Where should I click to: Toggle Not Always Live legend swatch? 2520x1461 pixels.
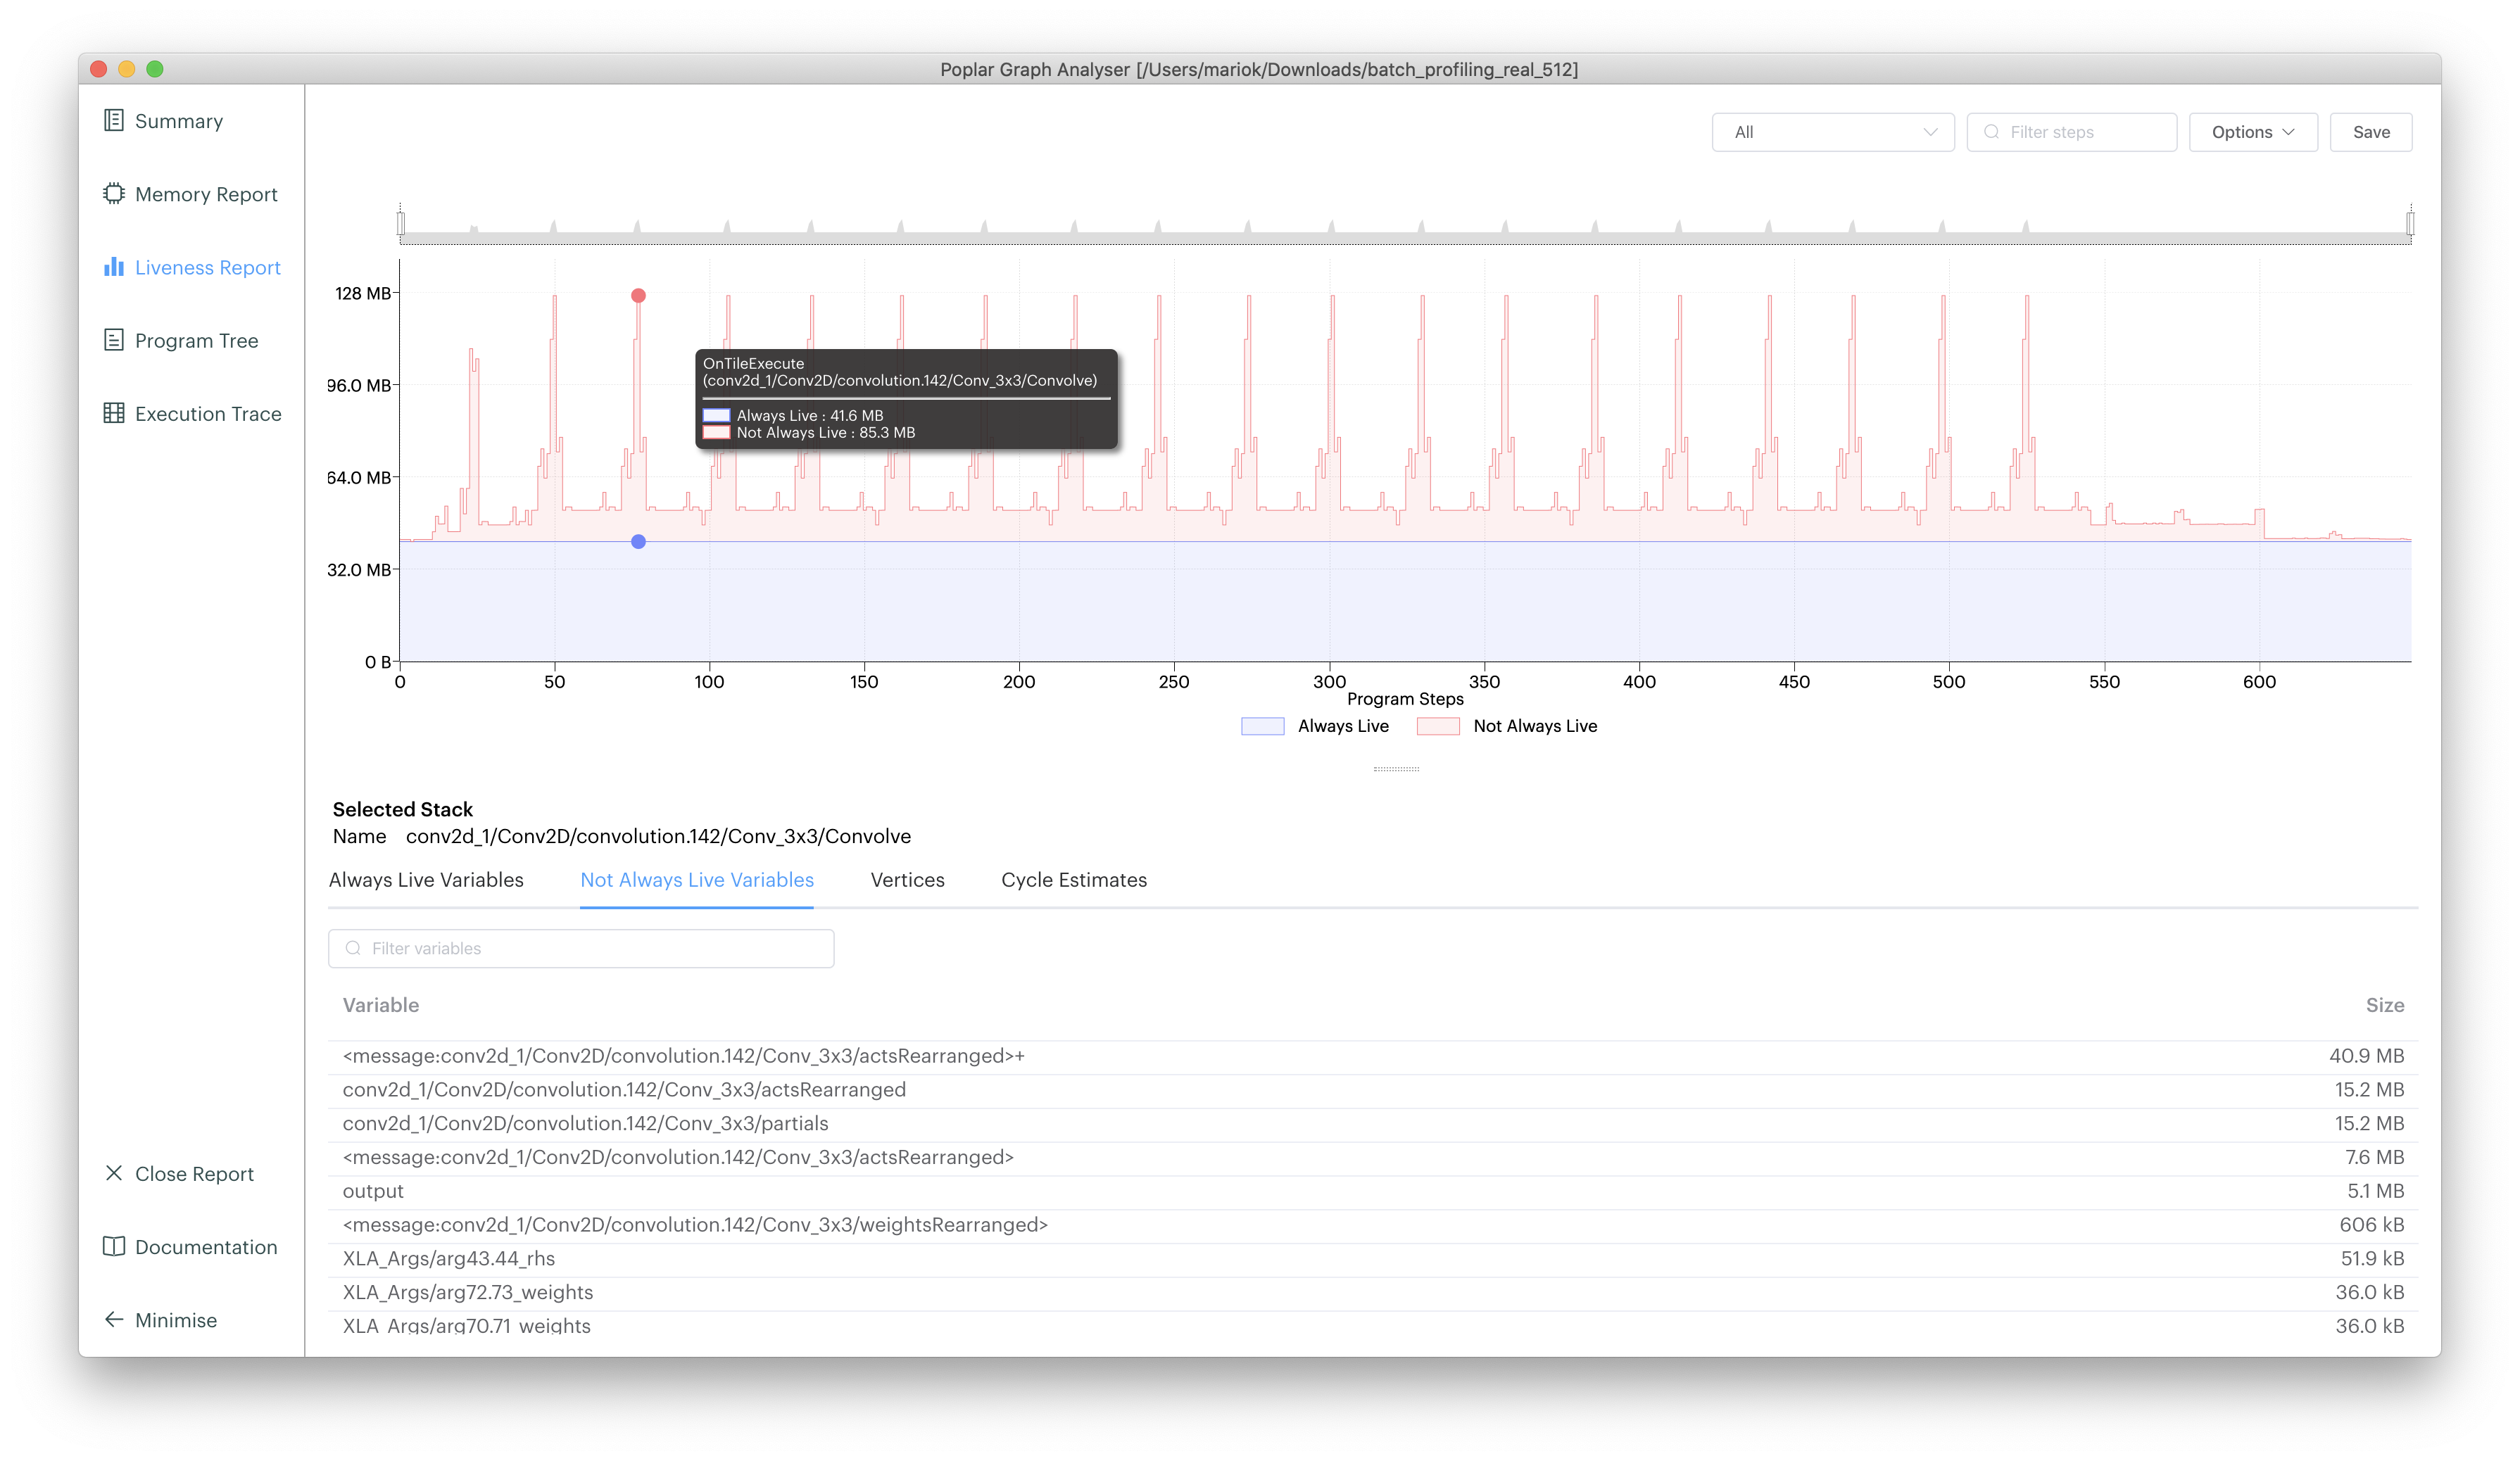(1438, 726)
